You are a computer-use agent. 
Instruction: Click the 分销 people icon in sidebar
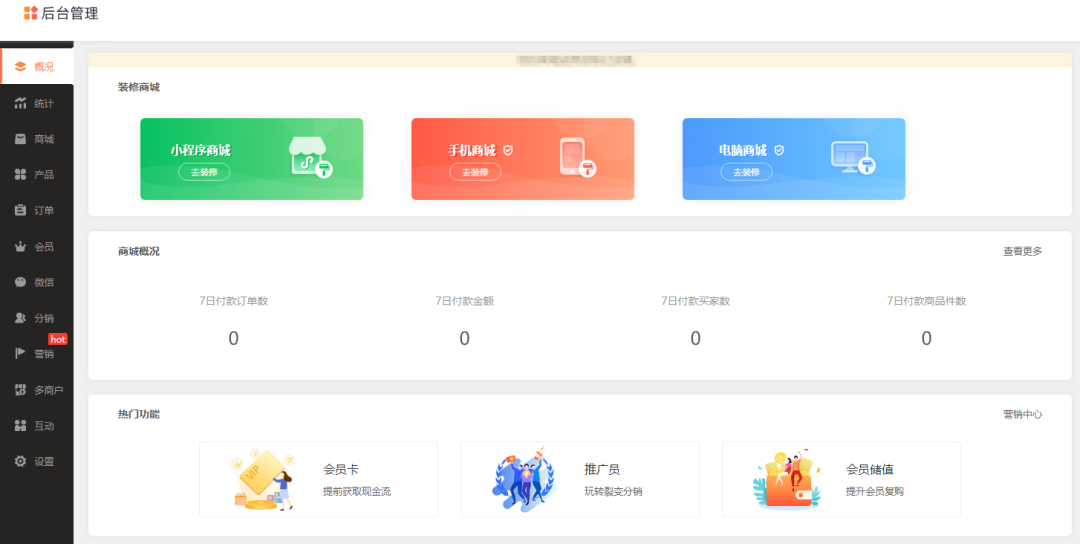[x=20, y=318]
